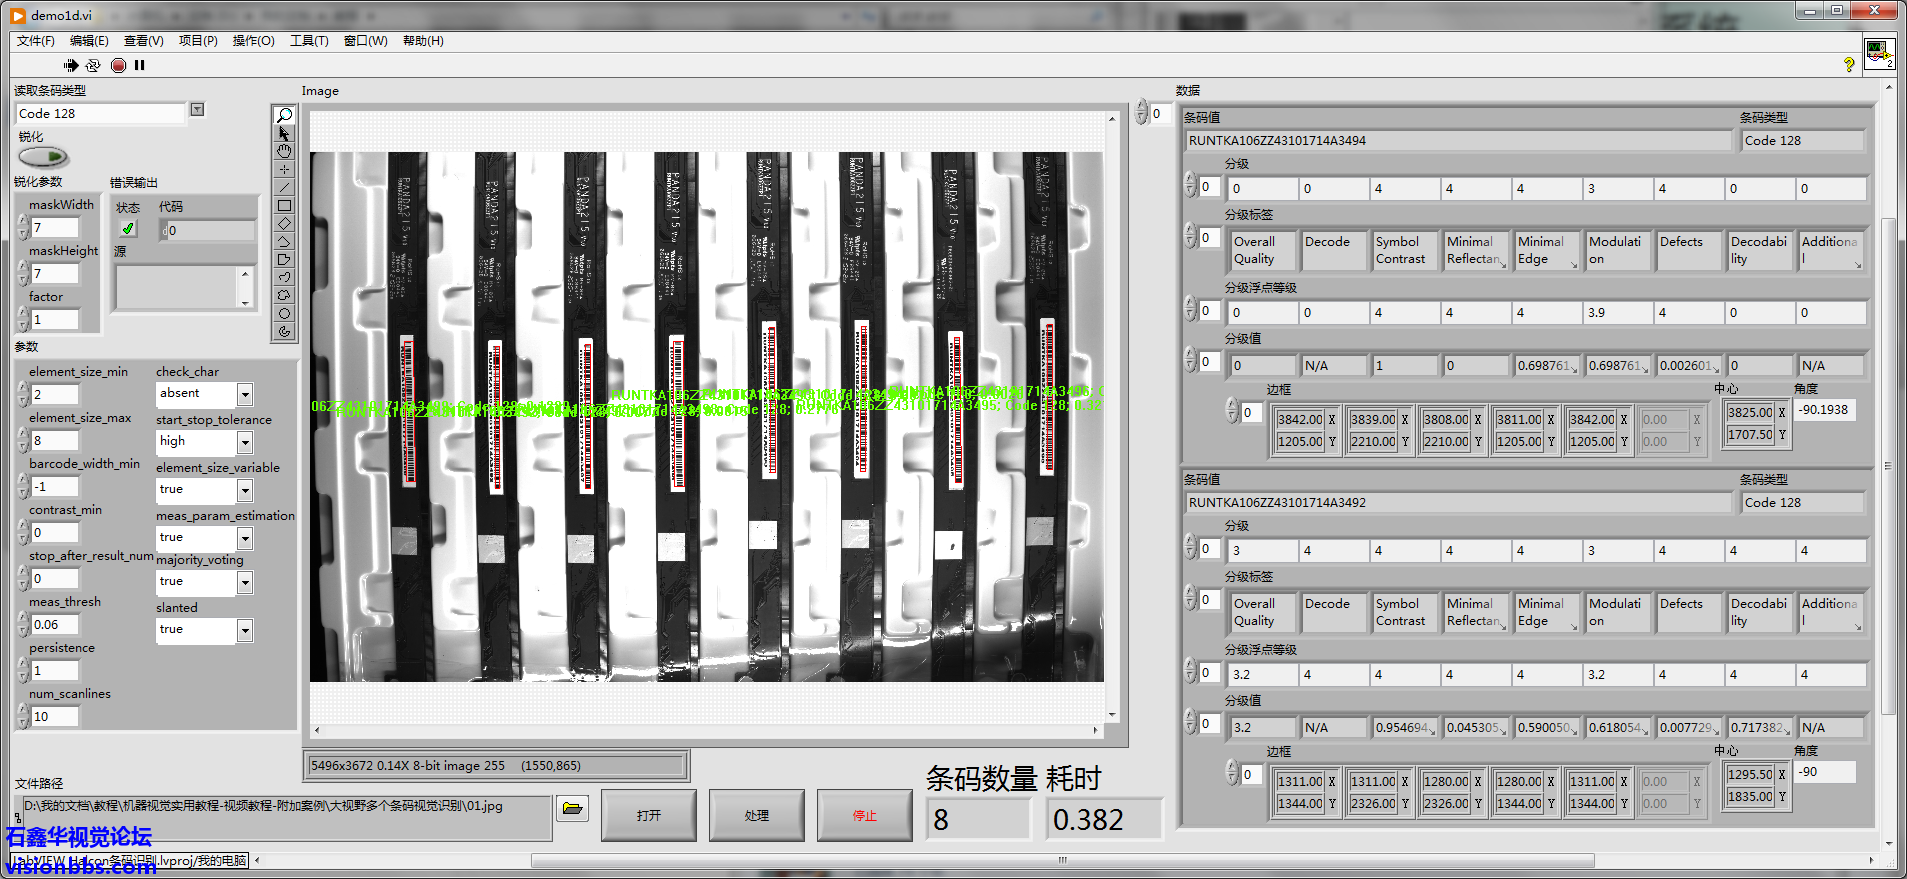Open the 查看(V) menu
Viewport: 1907px width, 879px height.
(143, 41)
